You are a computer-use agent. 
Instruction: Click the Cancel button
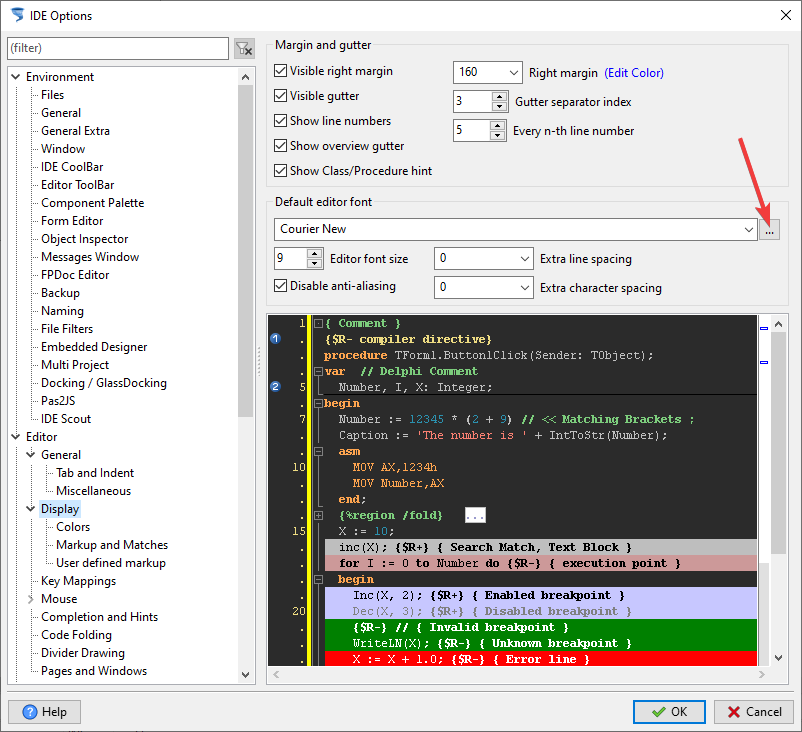tap(754, 712)
